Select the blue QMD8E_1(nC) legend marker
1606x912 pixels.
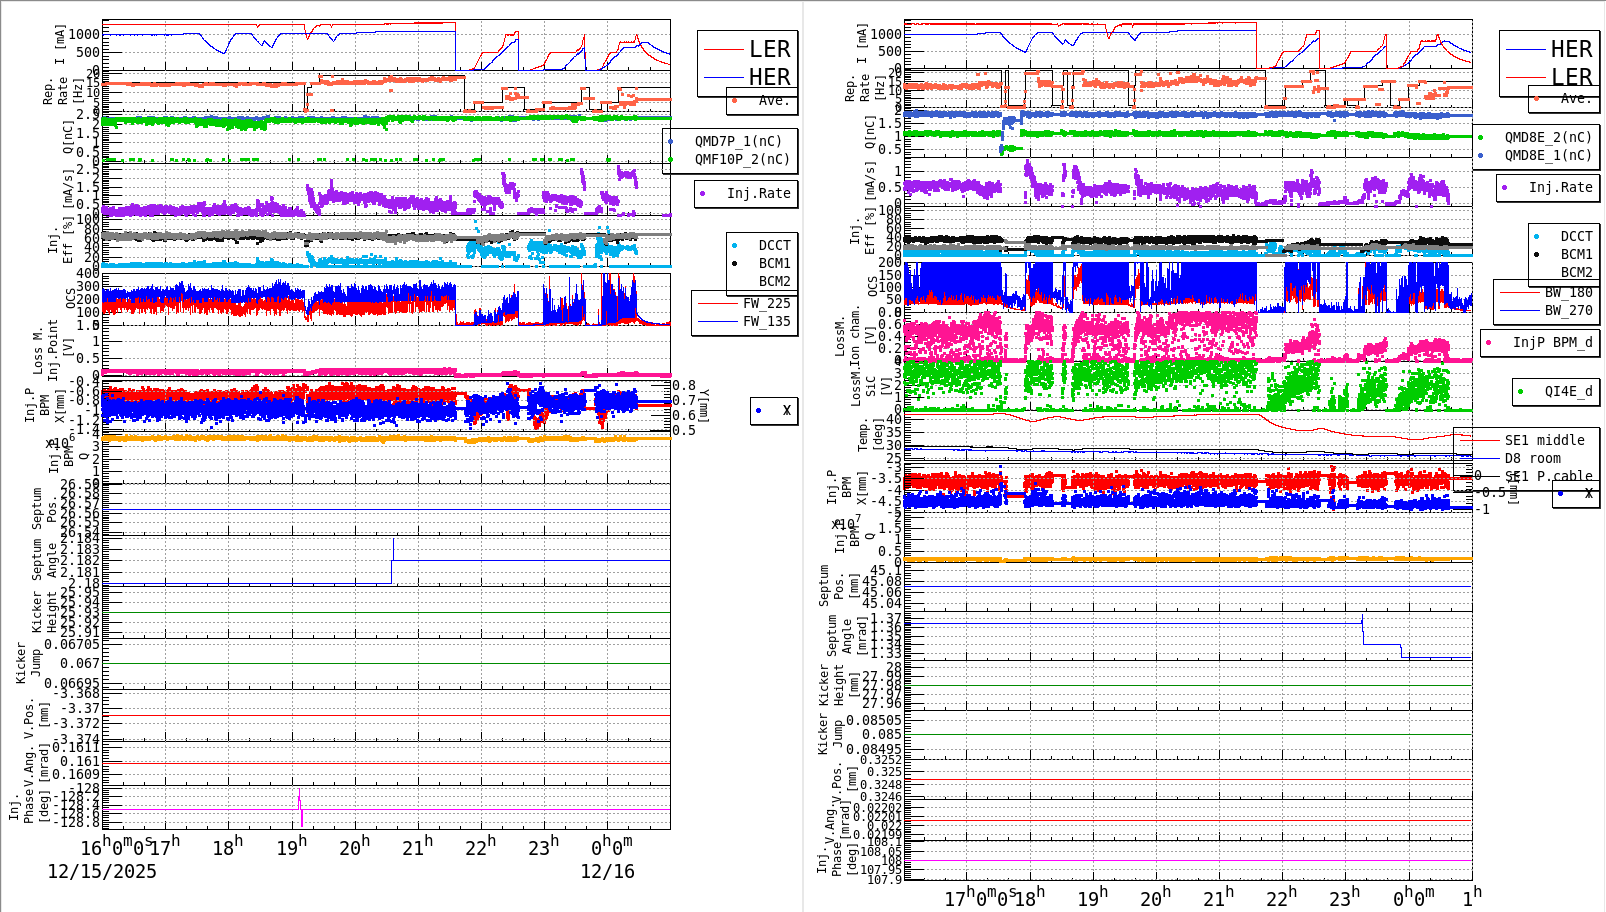click(1483, 156)
